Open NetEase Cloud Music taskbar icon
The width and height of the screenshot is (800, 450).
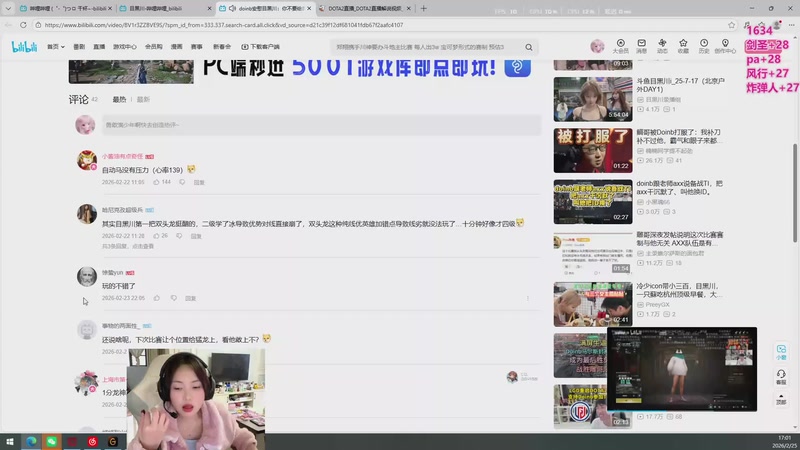tap(92, 442)
